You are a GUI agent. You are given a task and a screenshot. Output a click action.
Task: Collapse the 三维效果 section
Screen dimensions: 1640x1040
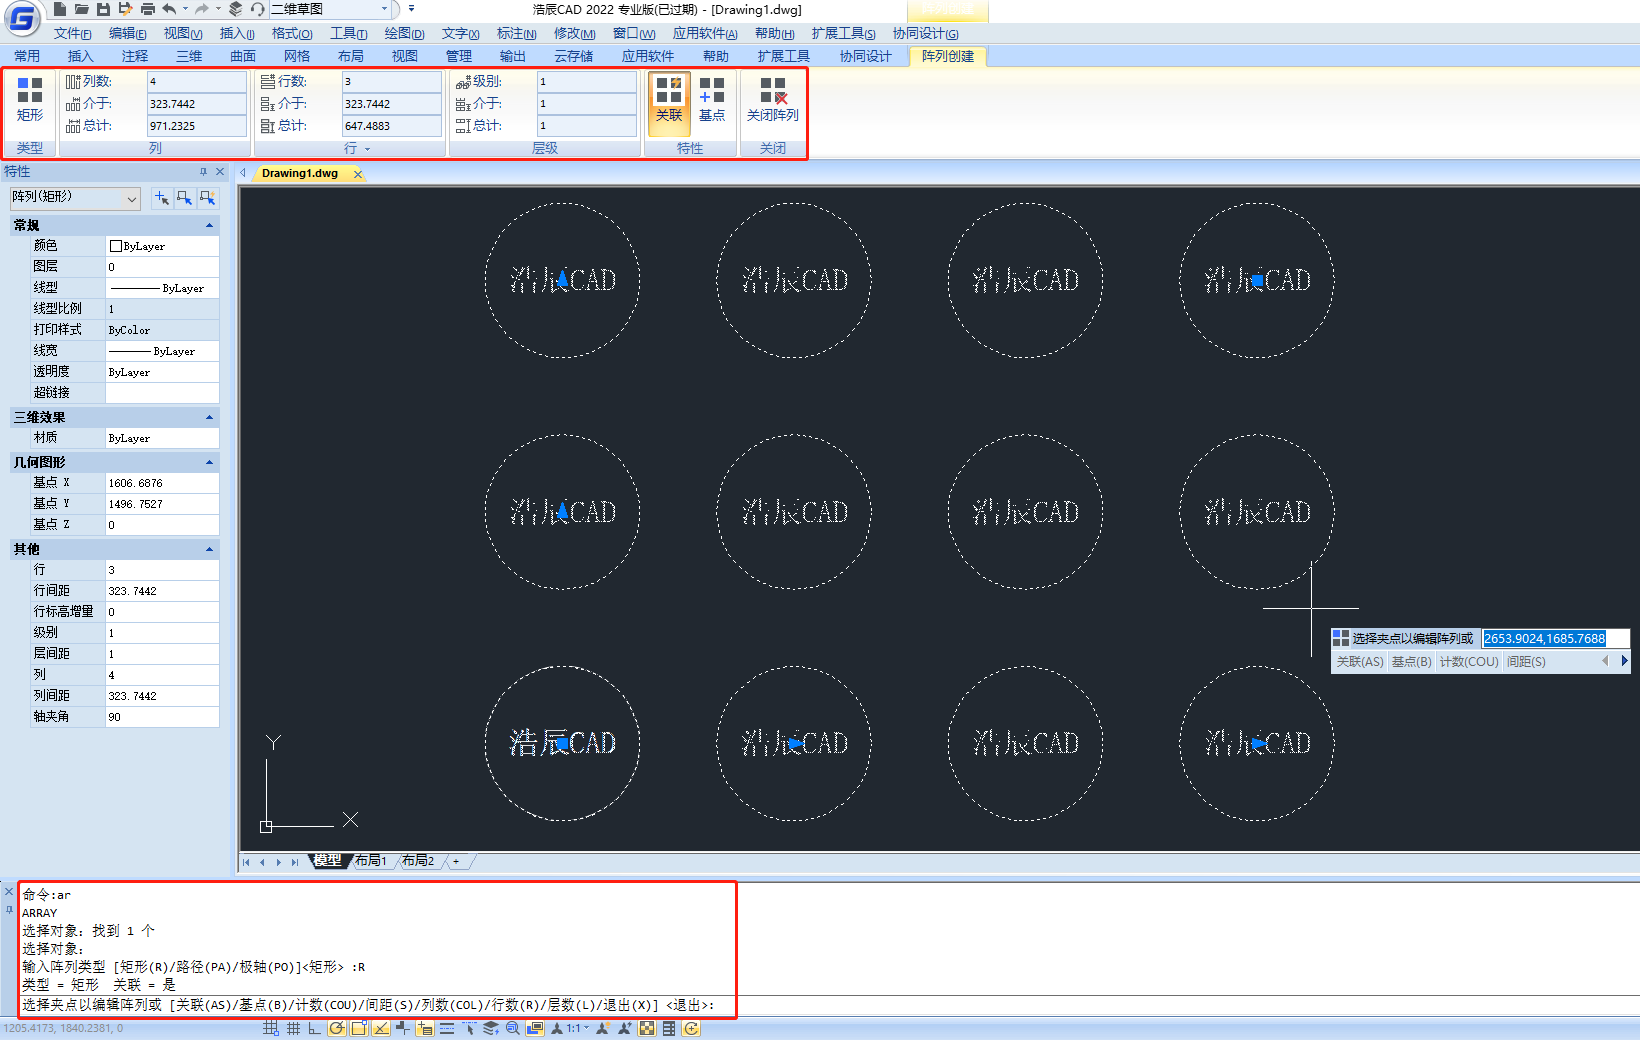(x=209, y=417)
